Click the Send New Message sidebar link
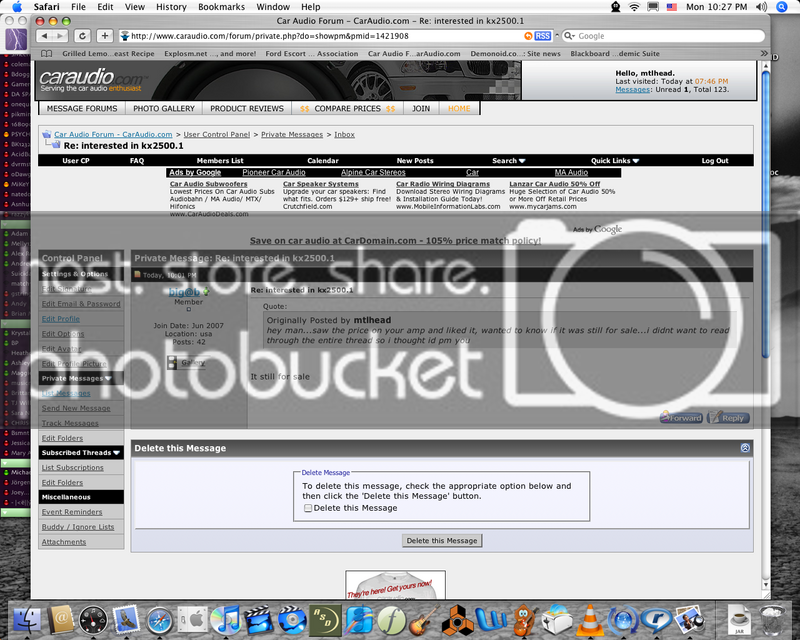800x640 pixels. coord(76,408)
